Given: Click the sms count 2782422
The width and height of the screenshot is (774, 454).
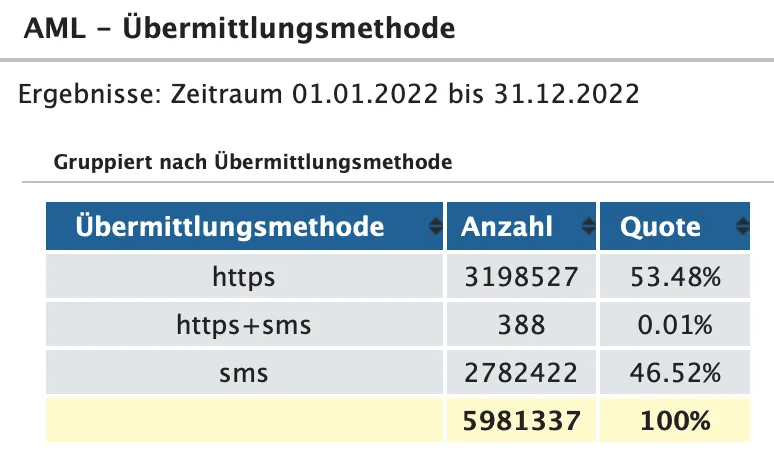Looking at the screenshot, I should pos(520,373).
